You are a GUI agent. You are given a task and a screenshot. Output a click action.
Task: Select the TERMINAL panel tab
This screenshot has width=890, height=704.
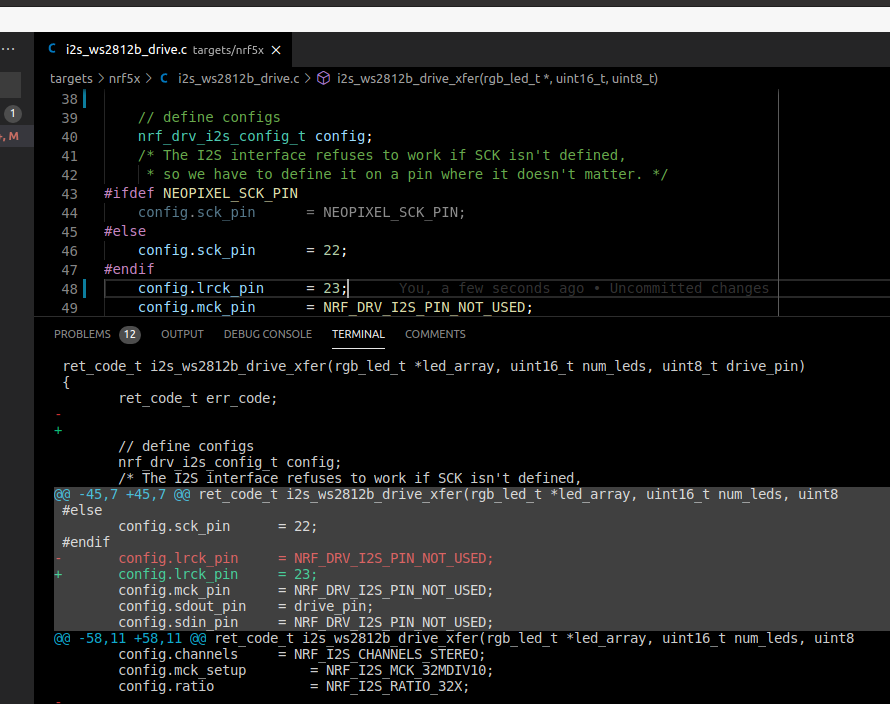pos(358,334)
